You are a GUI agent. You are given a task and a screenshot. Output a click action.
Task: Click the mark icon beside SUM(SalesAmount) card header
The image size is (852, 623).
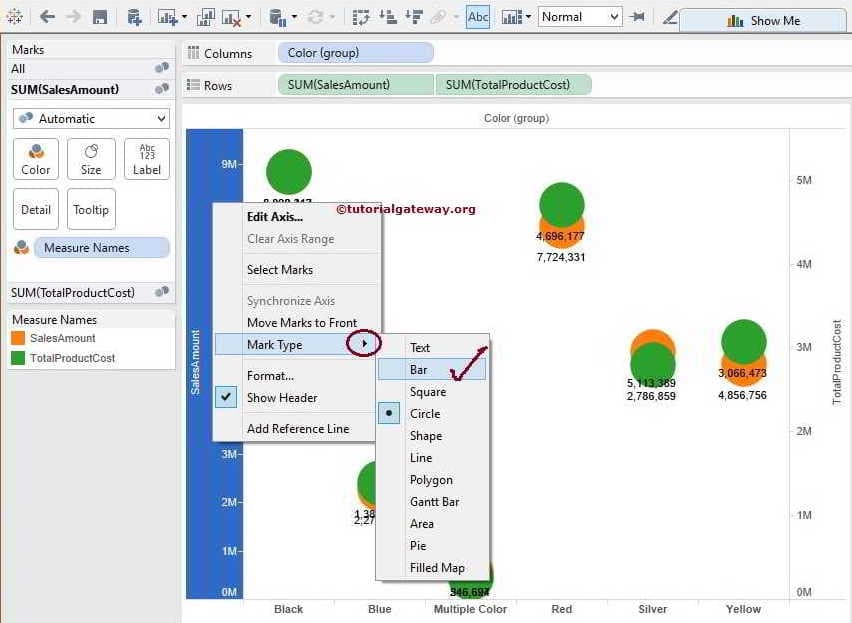point(162,89)
